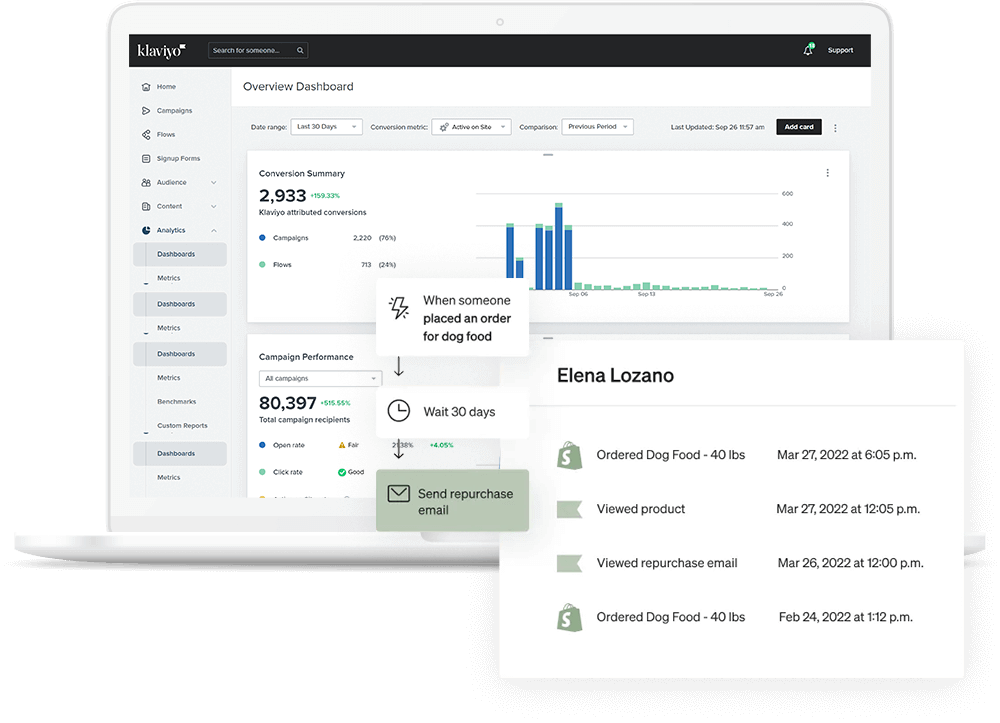Click the Shopify icon for the Feb 24 order

pyautogui.click(x=569, y=617)
